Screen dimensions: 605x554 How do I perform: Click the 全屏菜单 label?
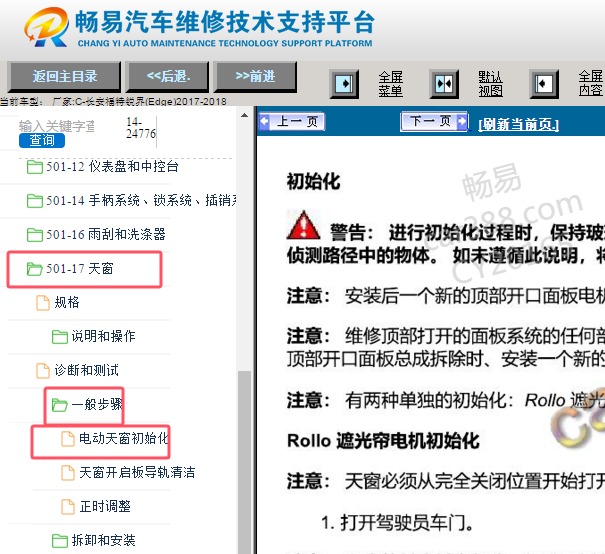(390, 84)
